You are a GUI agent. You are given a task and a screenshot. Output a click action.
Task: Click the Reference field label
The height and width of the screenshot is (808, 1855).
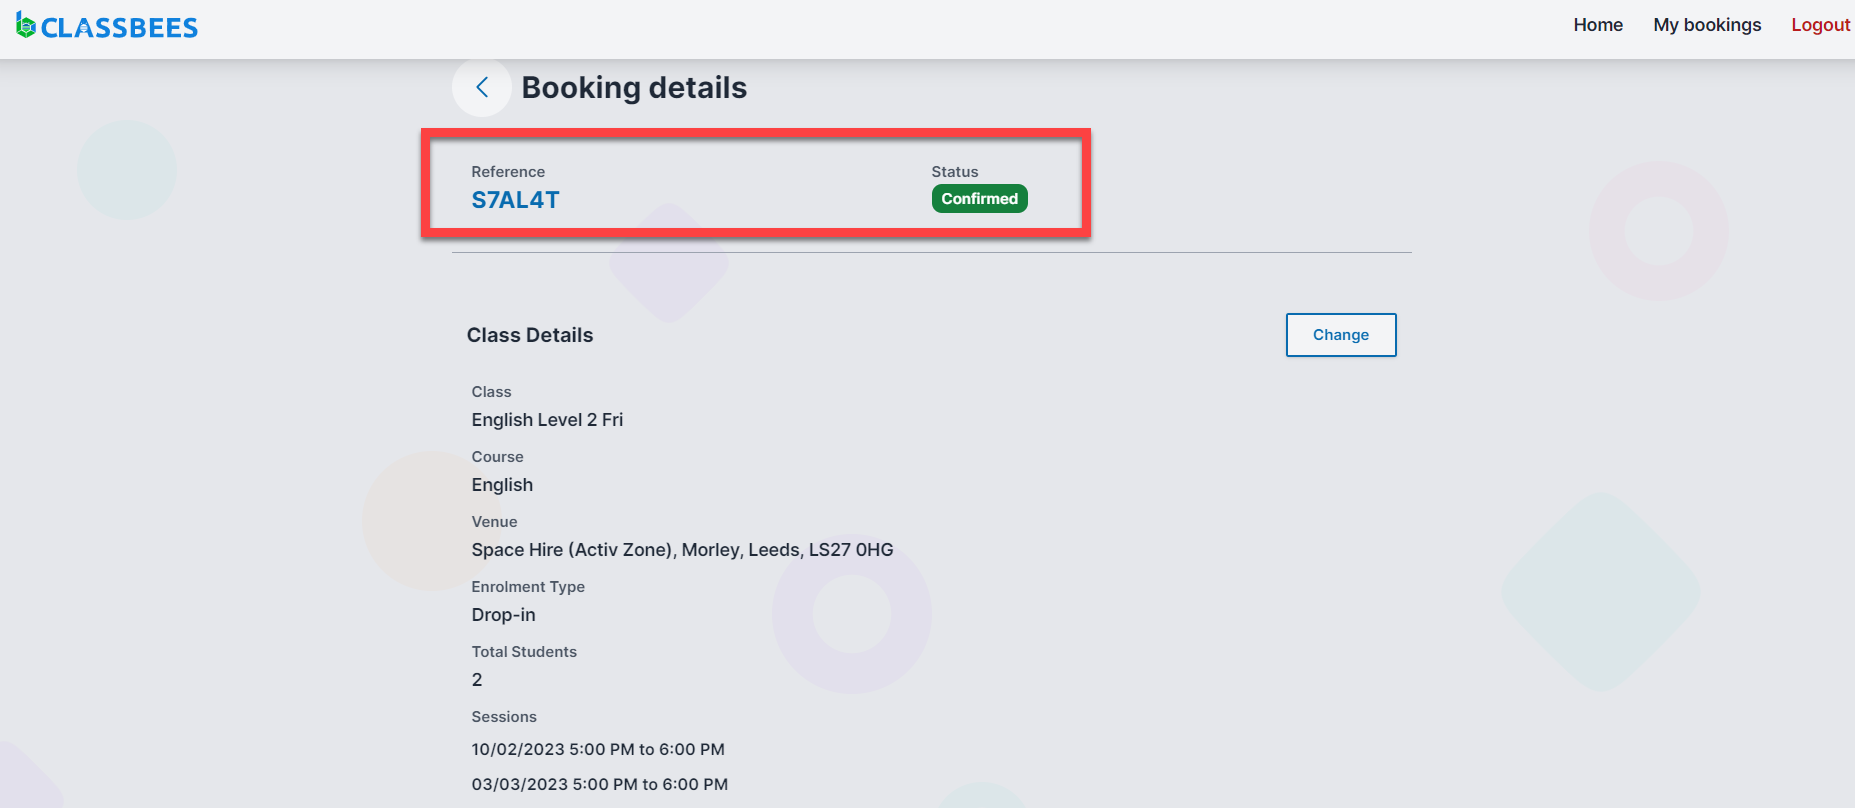click(508, 172)
